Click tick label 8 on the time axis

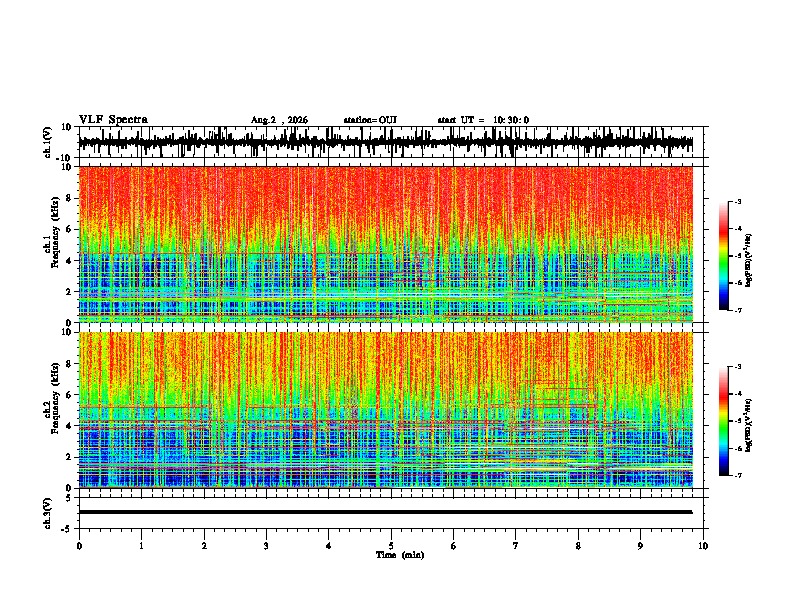578,546
